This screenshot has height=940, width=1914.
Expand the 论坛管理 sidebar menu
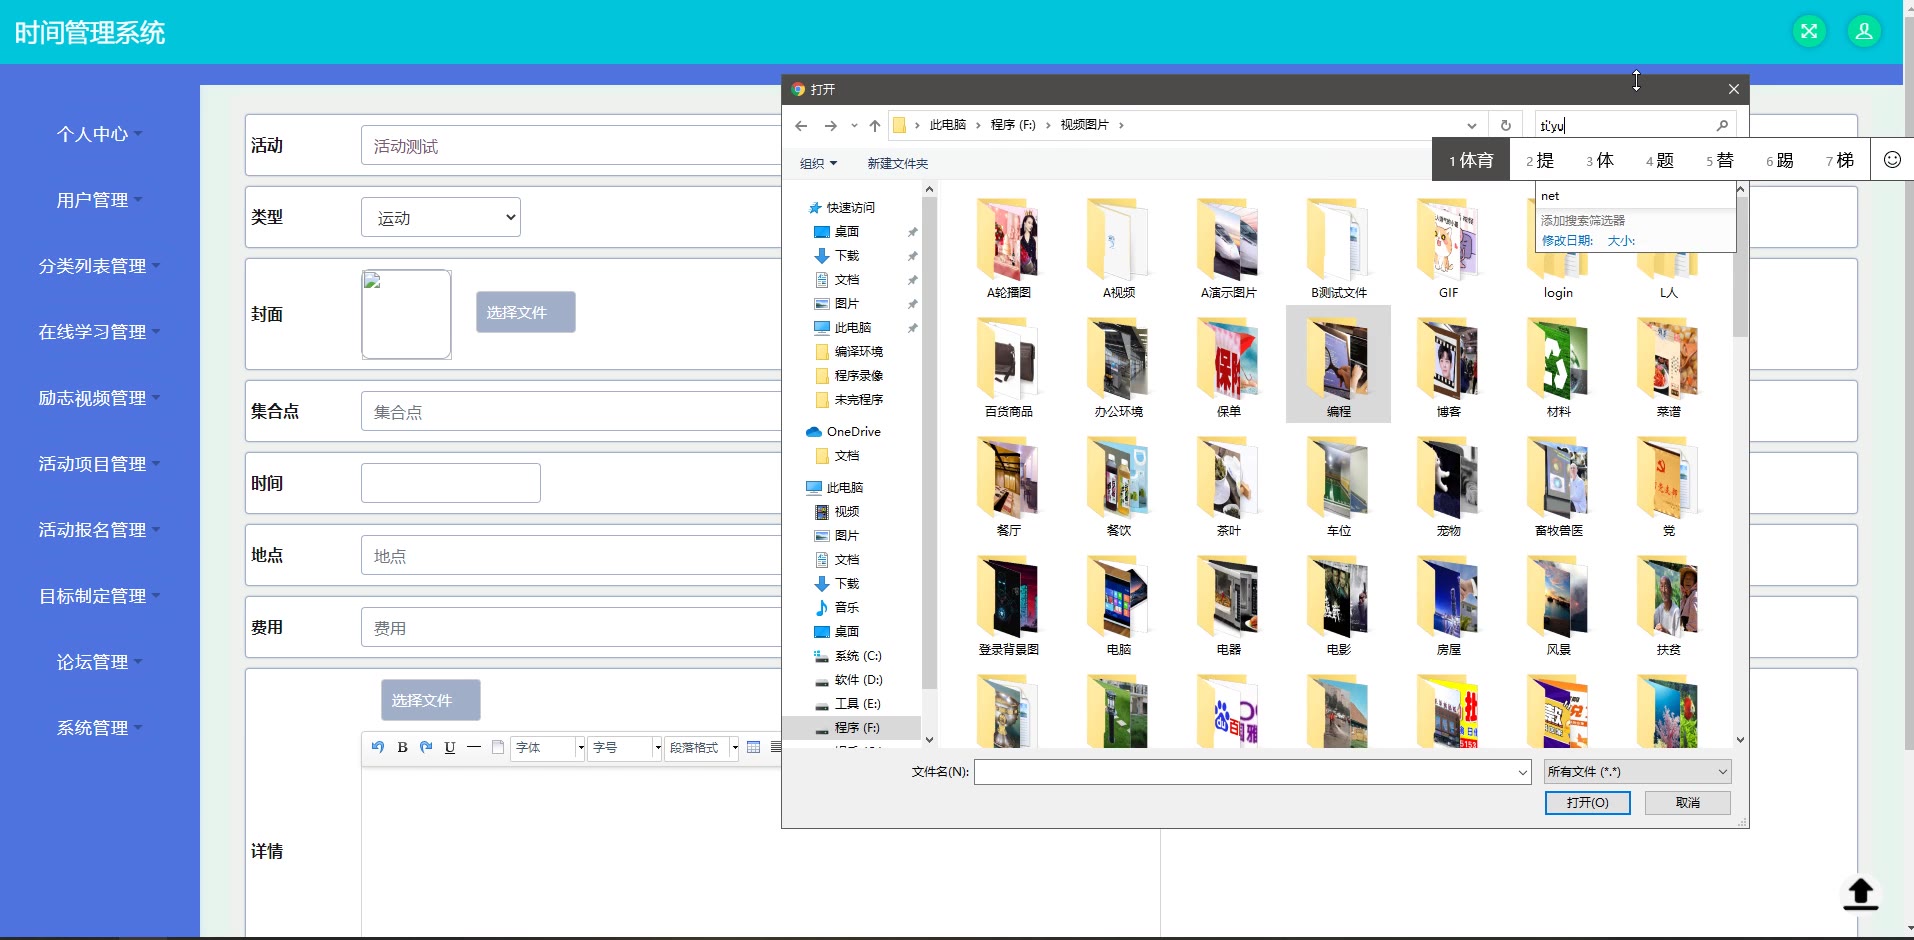[99, 661]
